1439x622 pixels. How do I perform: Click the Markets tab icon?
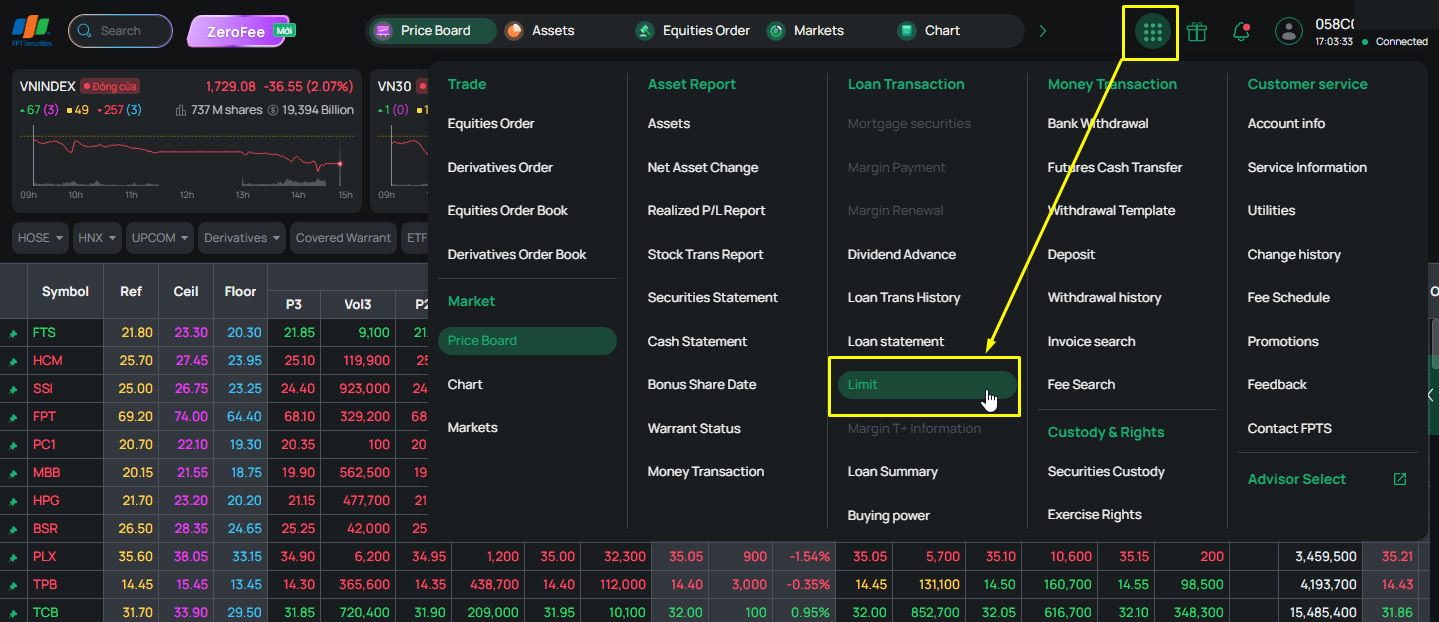pyautogui.click(x=776, y=31)
